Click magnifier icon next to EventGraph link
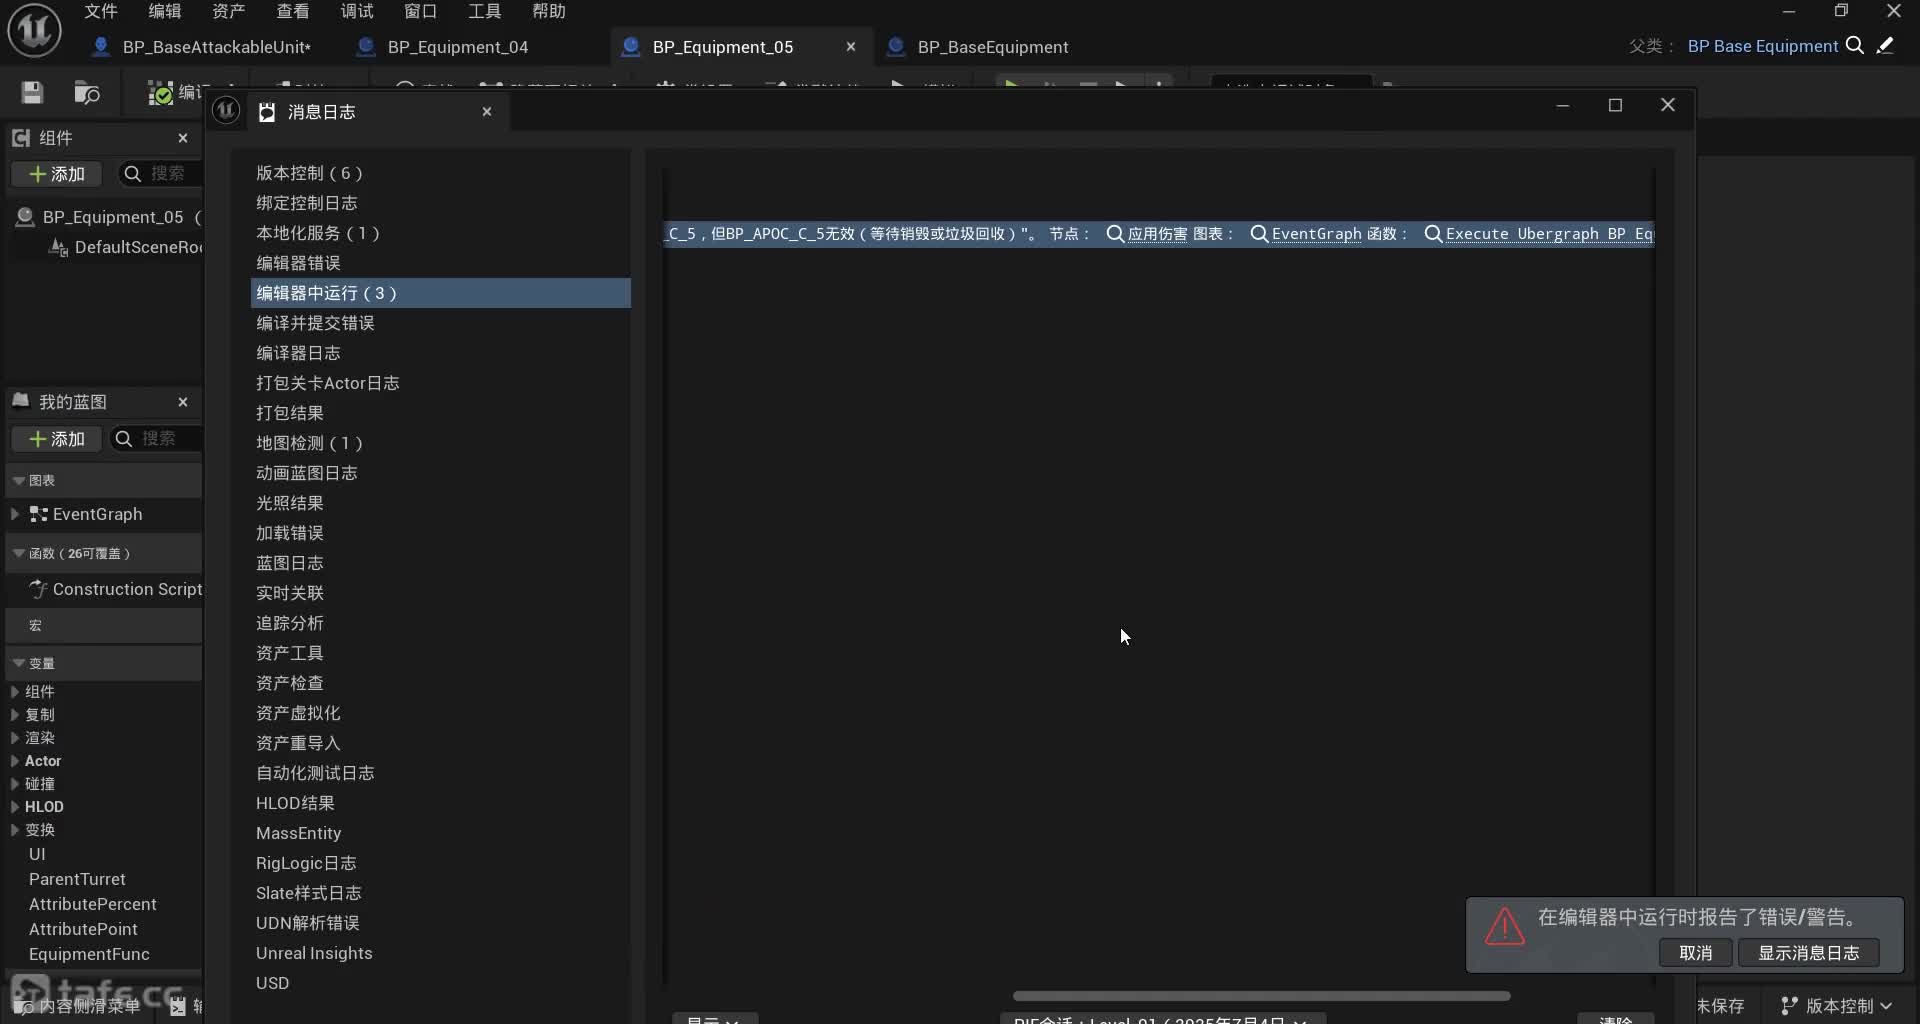This screenshot has width=1920, height=1024. 1259,234
